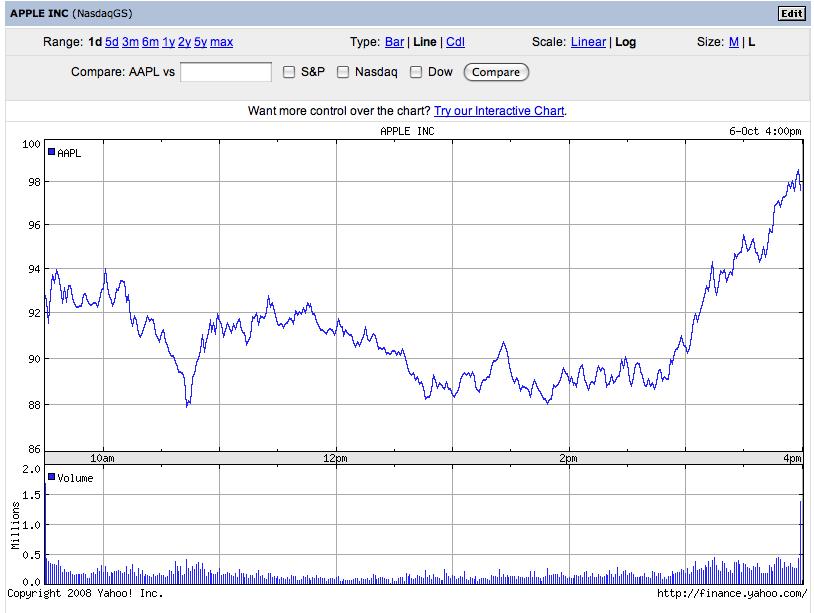Click the http://finance.yahoo.com/ URL text
Screen dimensions: 814x613
tap(732, 593)
